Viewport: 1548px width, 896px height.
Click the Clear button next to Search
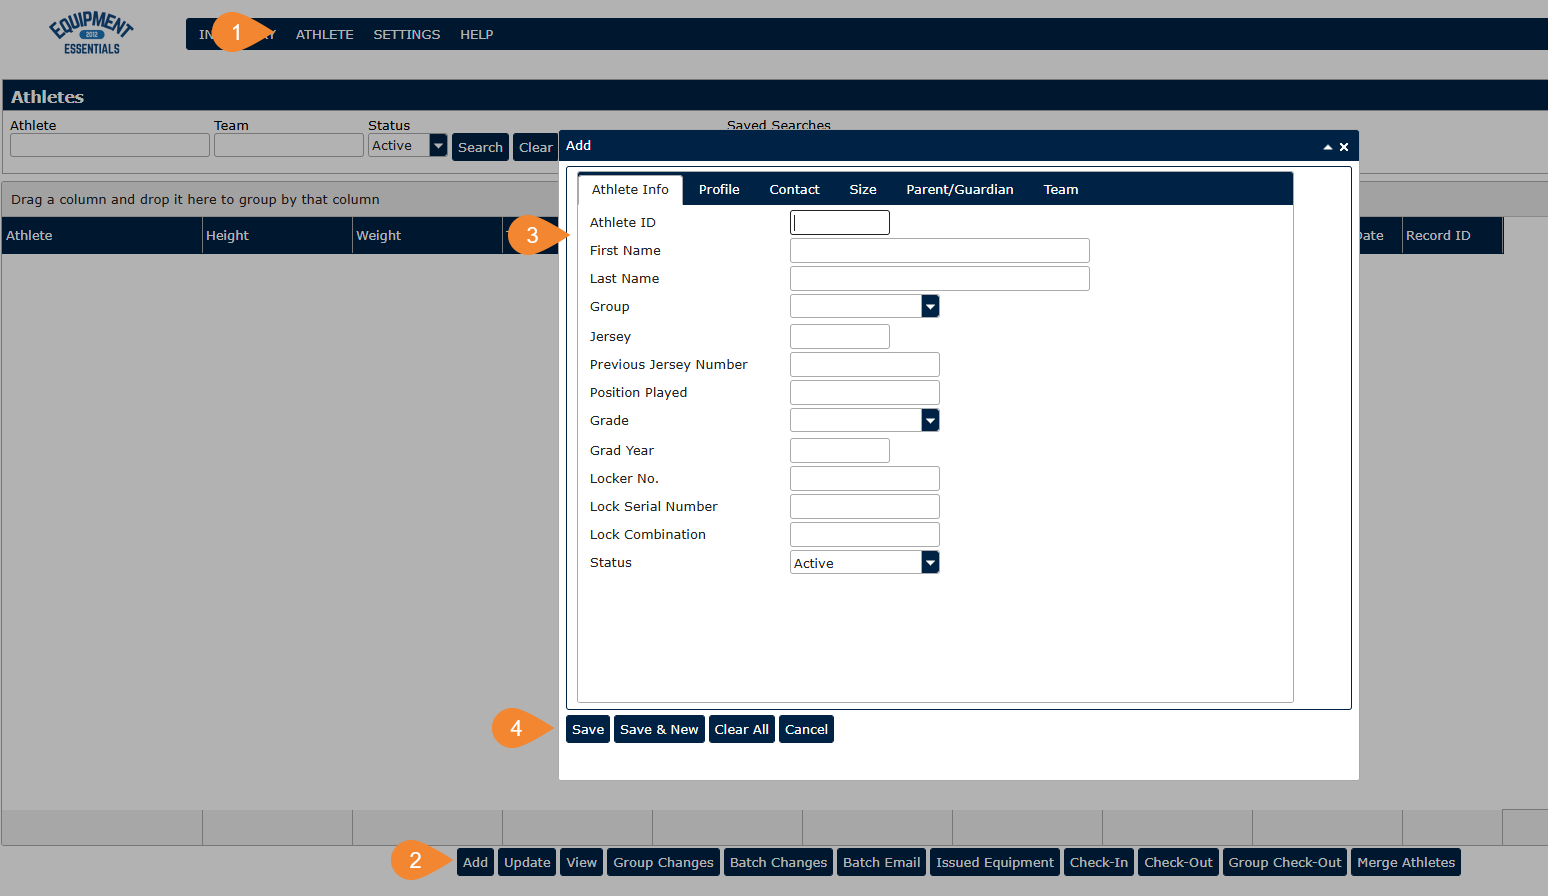tap(536, 147)
